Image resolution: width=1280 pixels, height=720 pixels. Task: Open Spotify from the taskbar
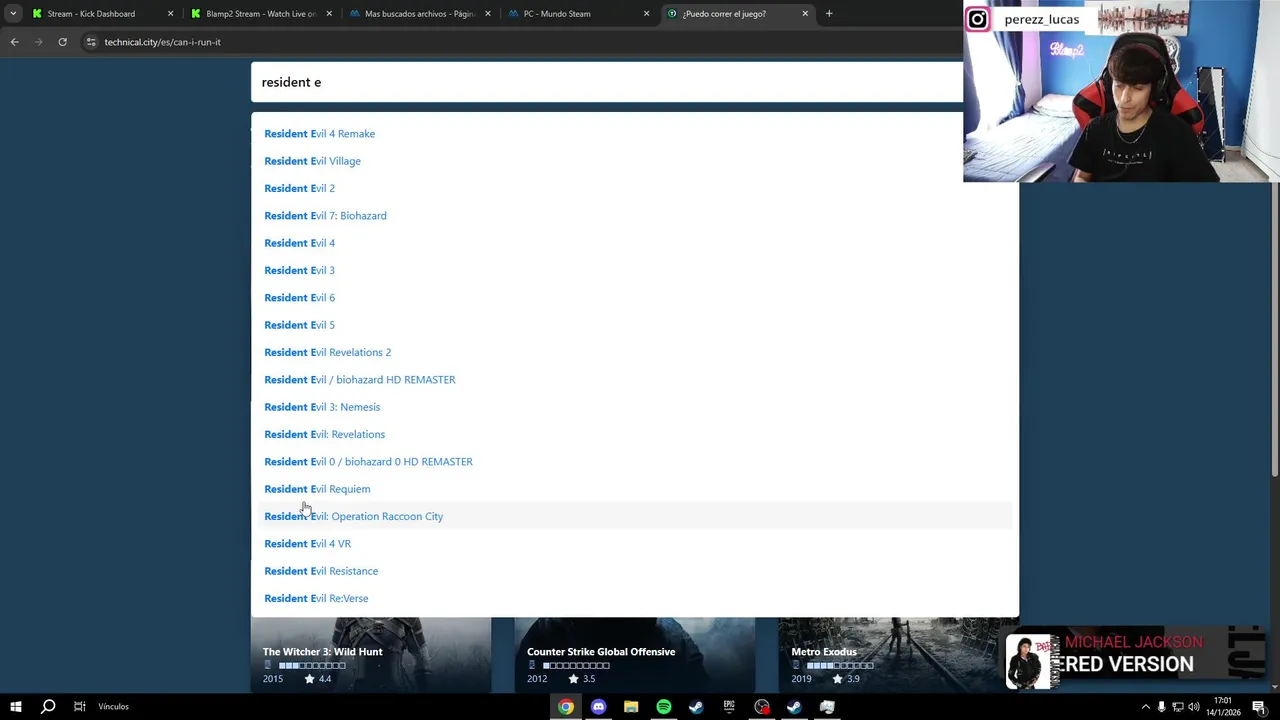coord(664,707)
